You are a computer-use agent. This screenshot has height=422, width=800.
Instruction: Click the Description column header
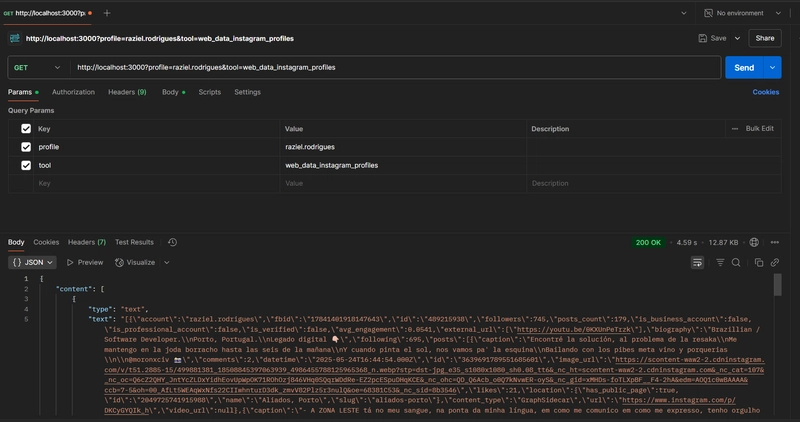(x=550, y=129)
